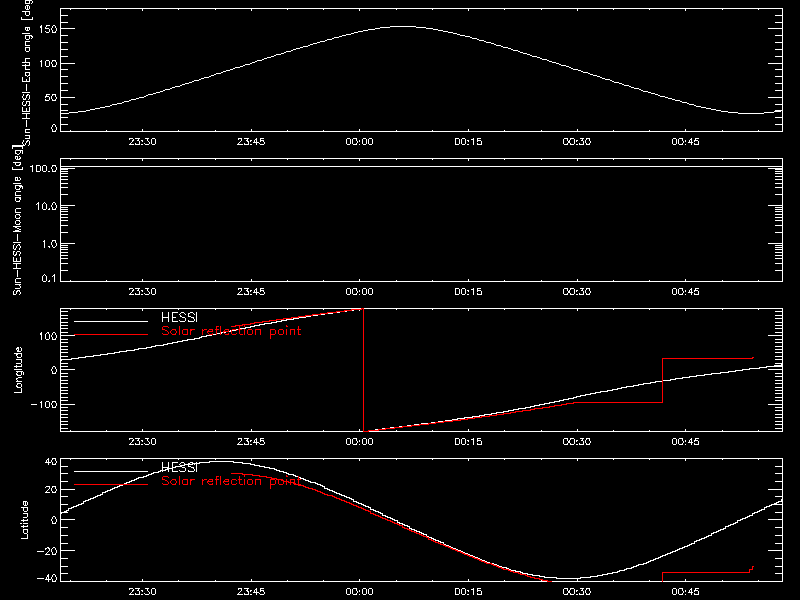
Task: Click 00:15 time label under Moon angle plot
Action: click(x=468, y=292)
